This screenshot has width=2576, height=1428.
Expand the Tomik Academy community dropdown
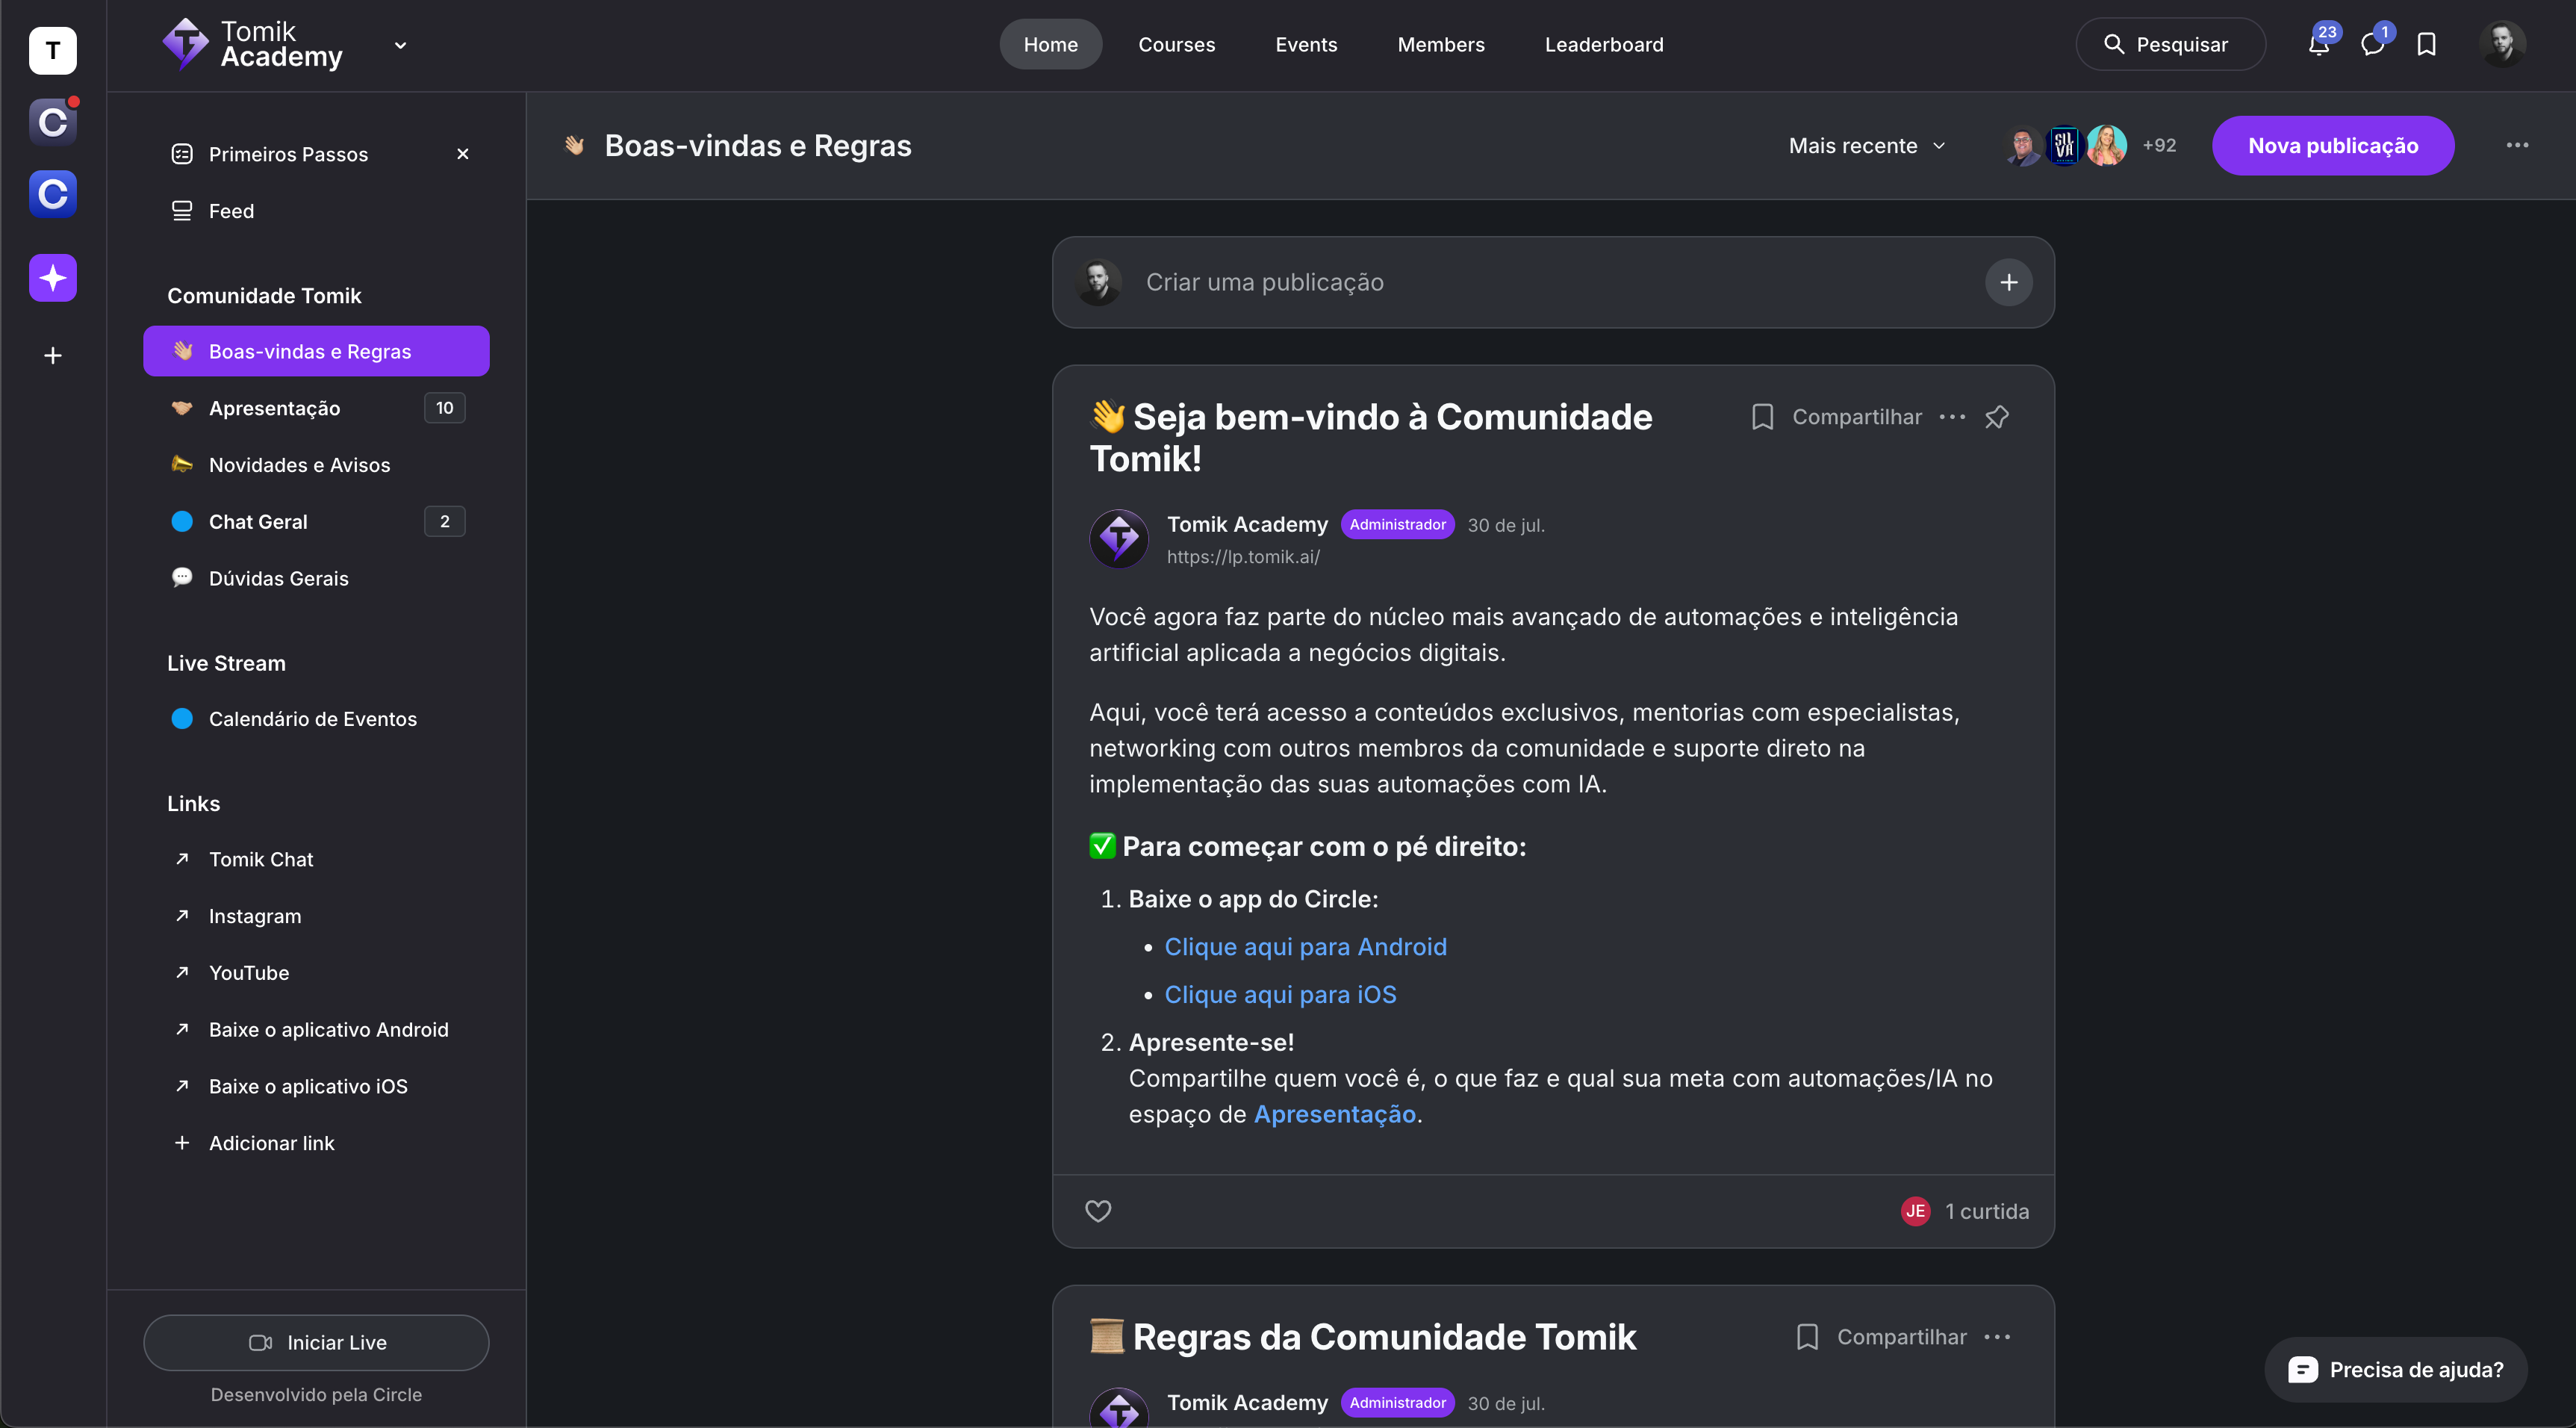(400, 45)
